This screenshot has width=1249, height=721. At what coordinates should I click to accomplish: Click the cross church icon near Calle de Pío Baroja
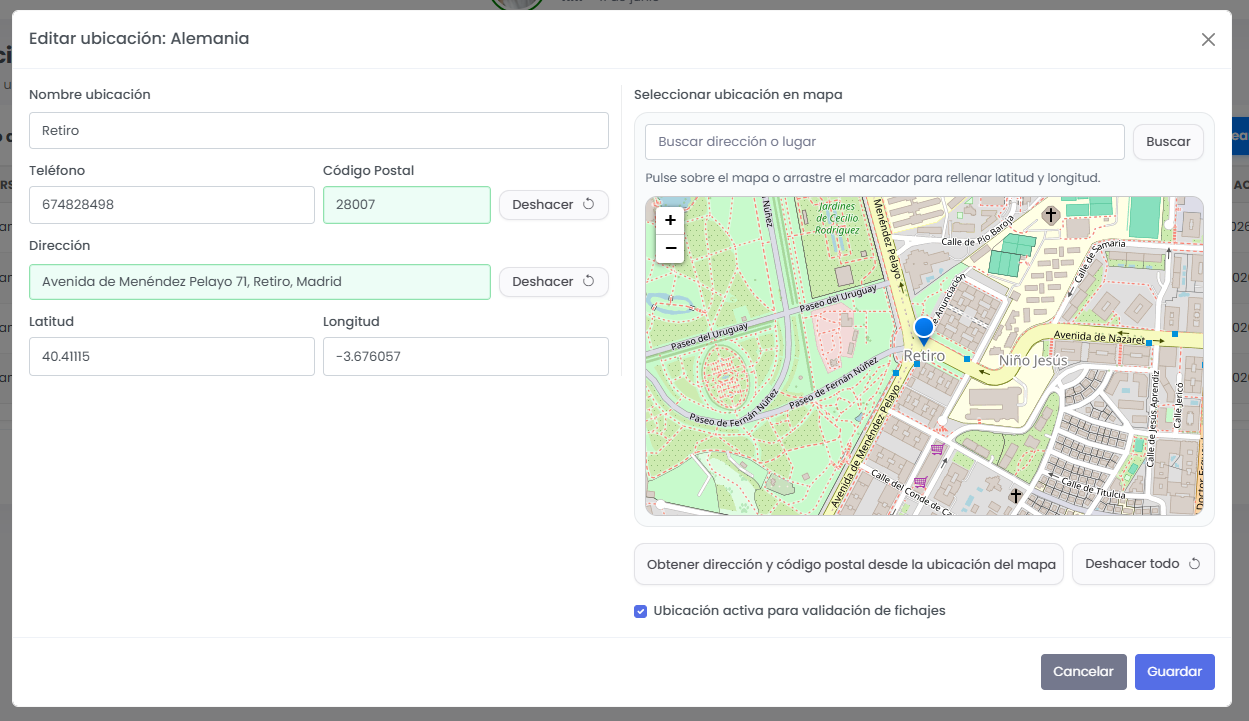(x=1050, y=215)
